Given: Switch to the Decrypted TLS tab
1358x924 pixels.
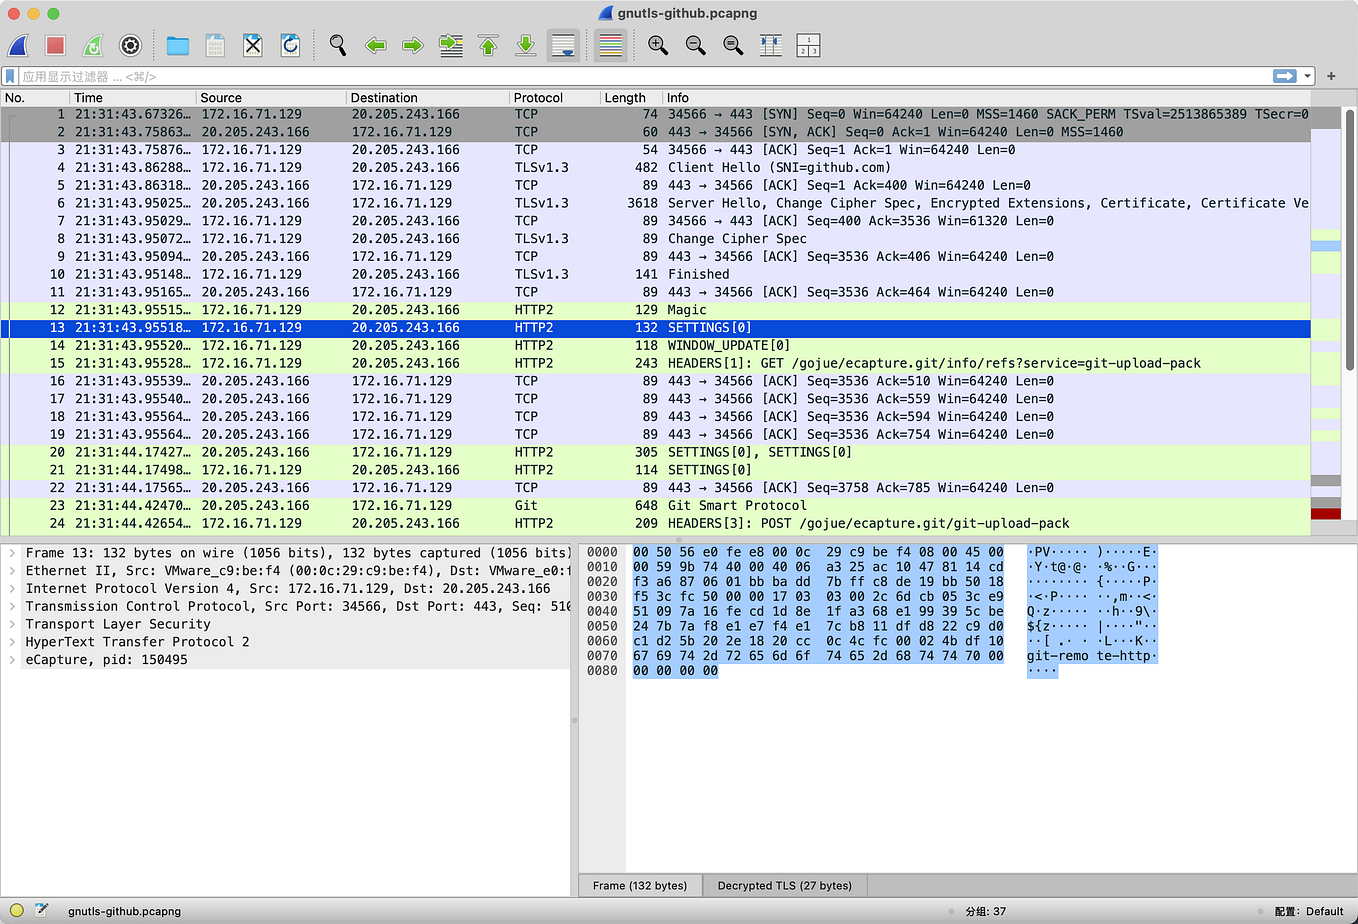Looking at the screenshot, I should tap(784, 885).
